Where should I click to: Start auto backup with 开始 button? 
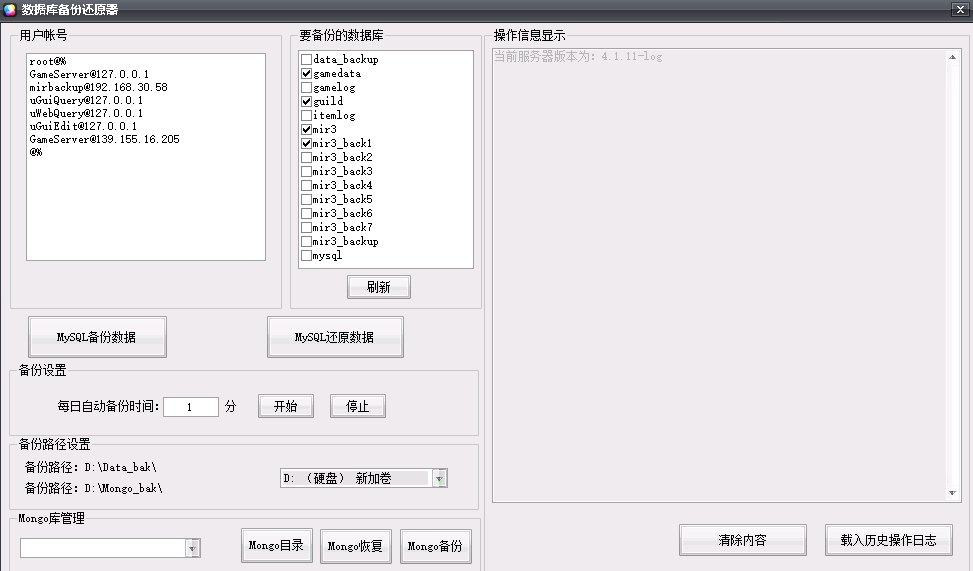pyautogui.click(x=286, y=406)
